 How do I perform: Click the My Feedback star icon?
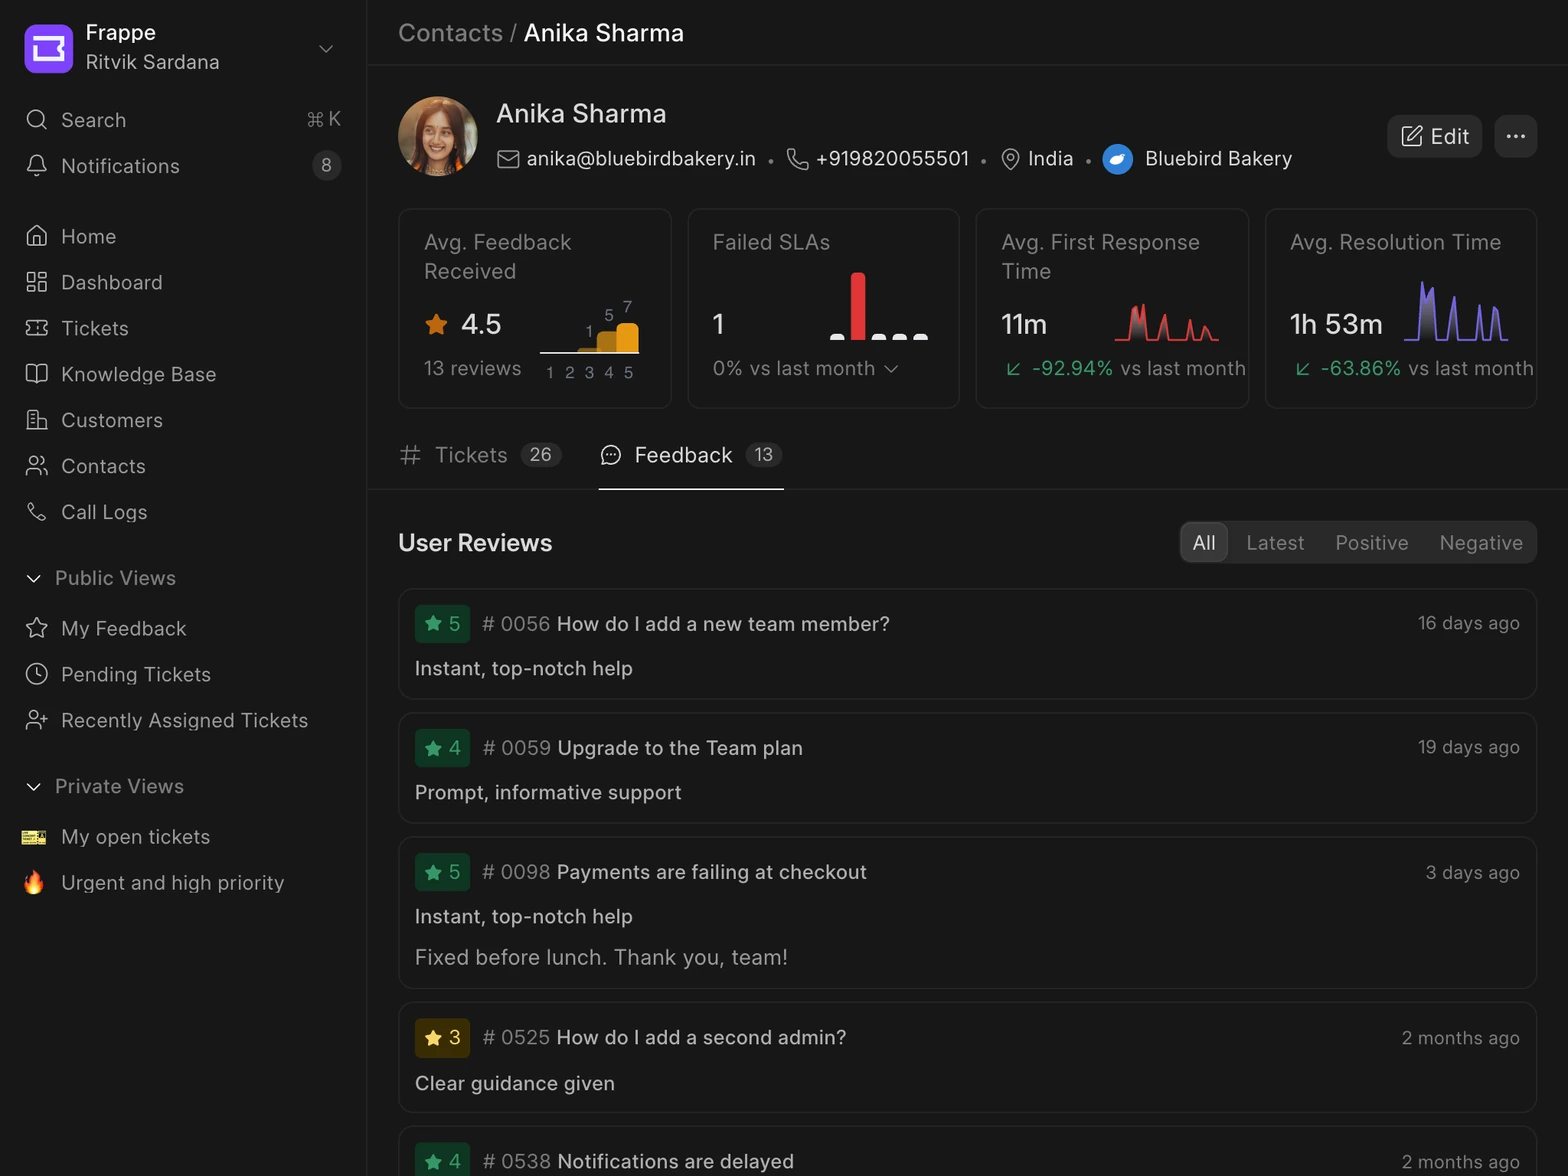[37, 628]
